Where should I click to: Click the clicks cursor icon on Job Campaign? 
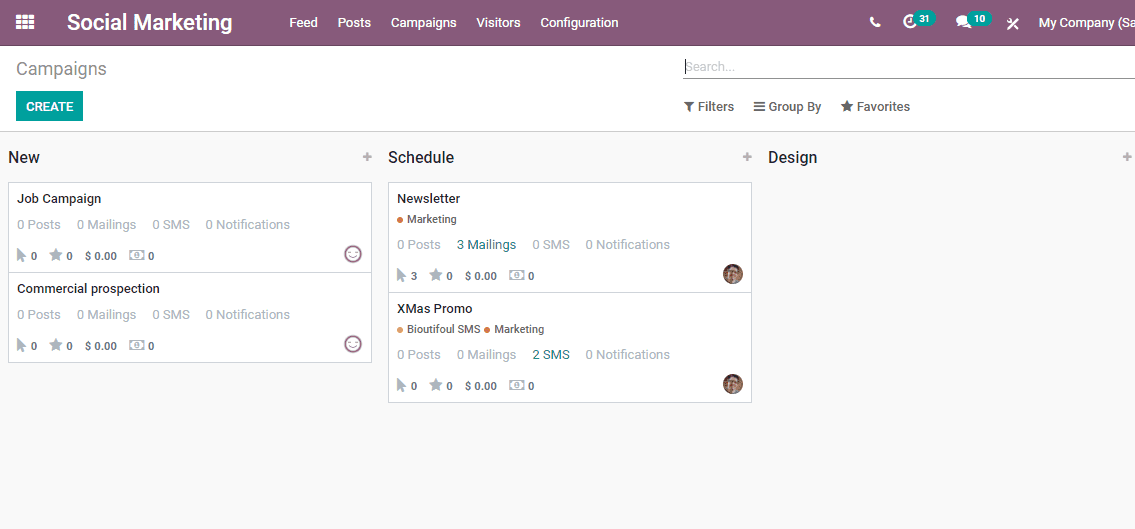tap(22, 255)
